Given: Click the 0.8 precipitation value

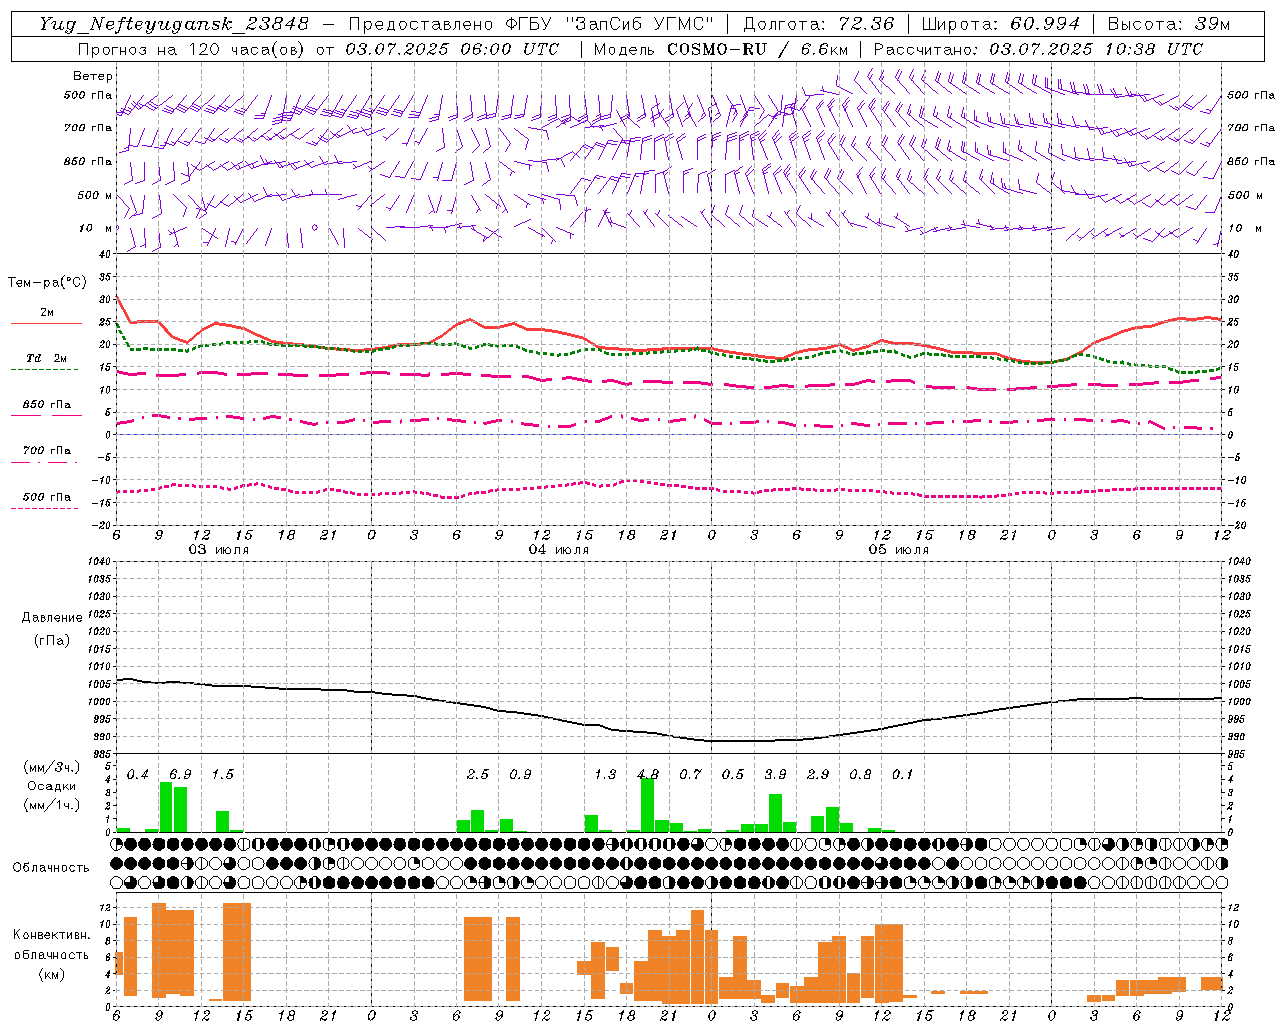Looking at the screenshot, I should [x=860, y=775].
